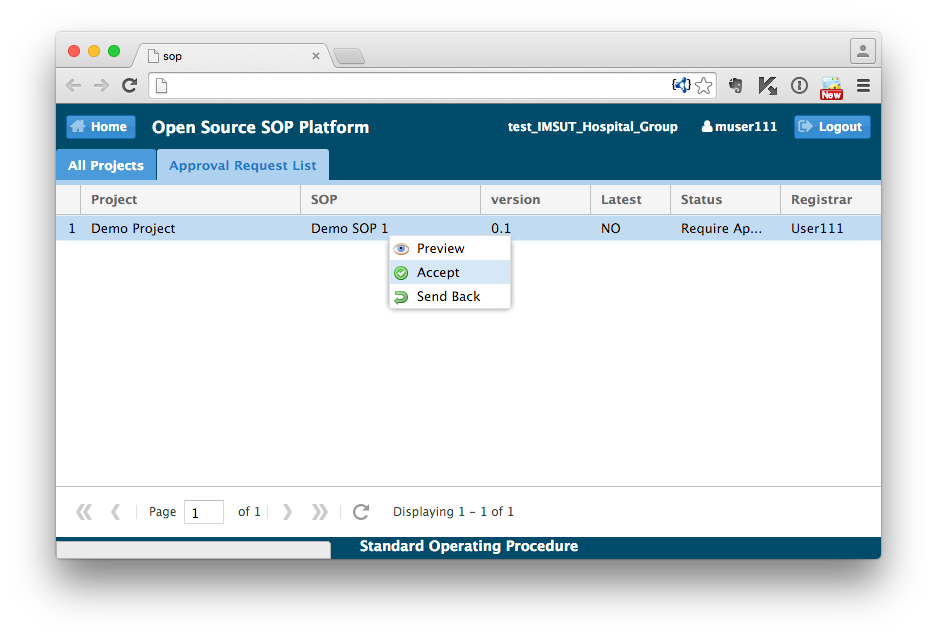Switch to the All Projects tab

[x=106, y=165]
